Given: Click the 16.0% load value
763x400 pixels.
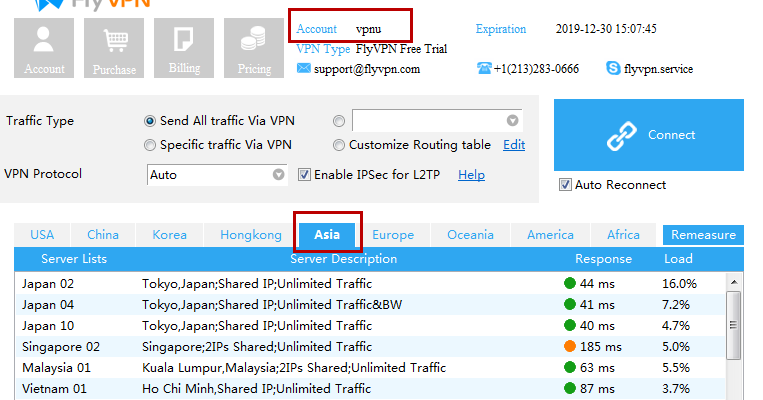Looking at the screenshot, I should (x=679, y=283).
